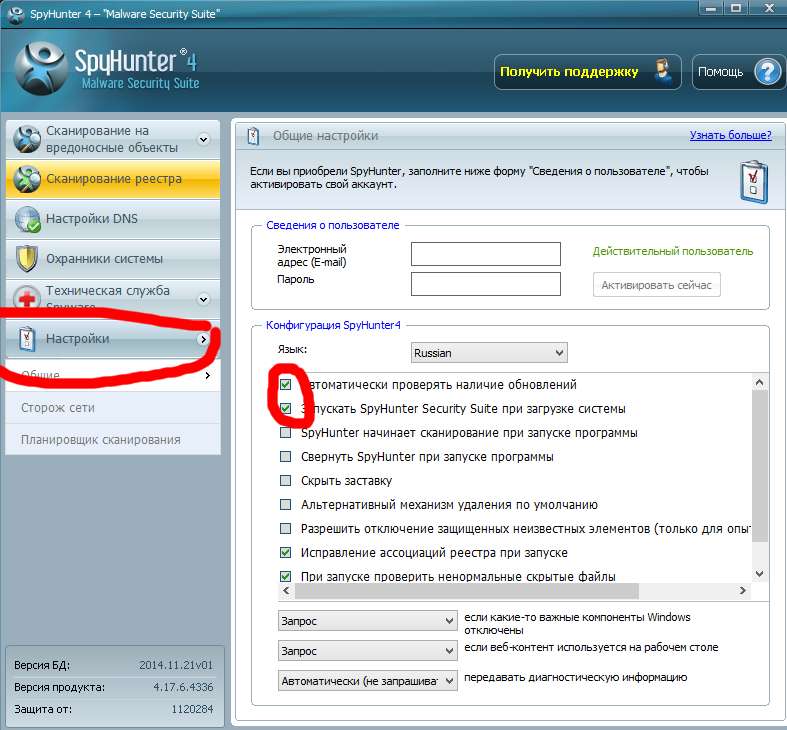Viewport: 787px width, 730px height.
Task: Select Сторож сети submenu item
Action: [x=113, y=408]
